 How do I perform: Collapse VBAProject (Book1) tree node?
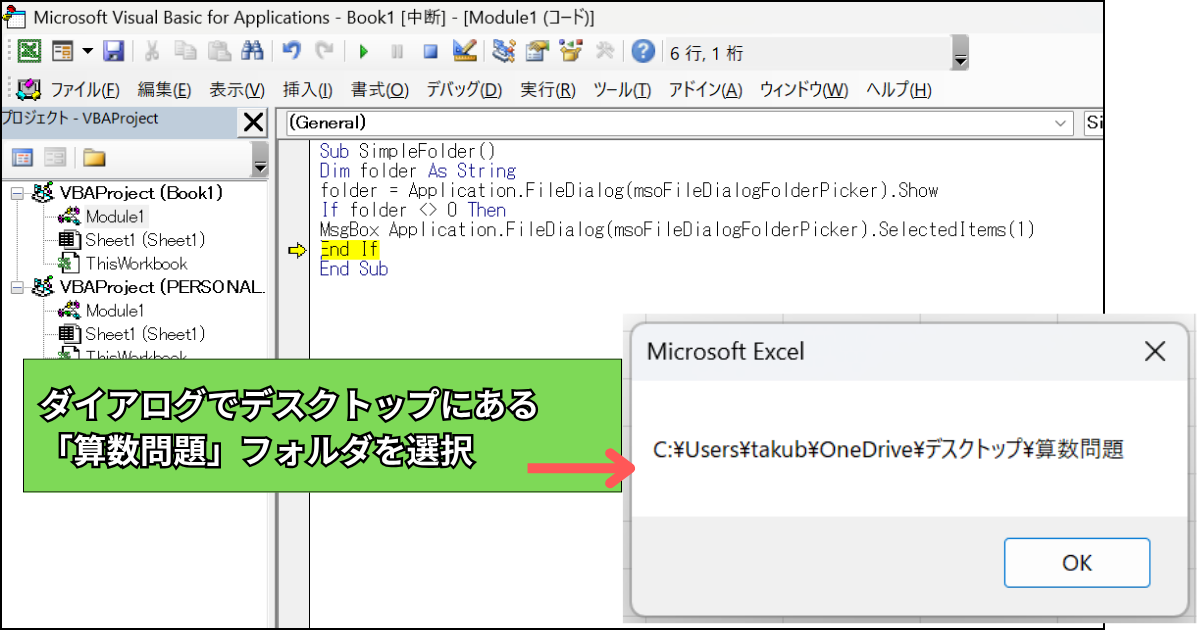17,192
